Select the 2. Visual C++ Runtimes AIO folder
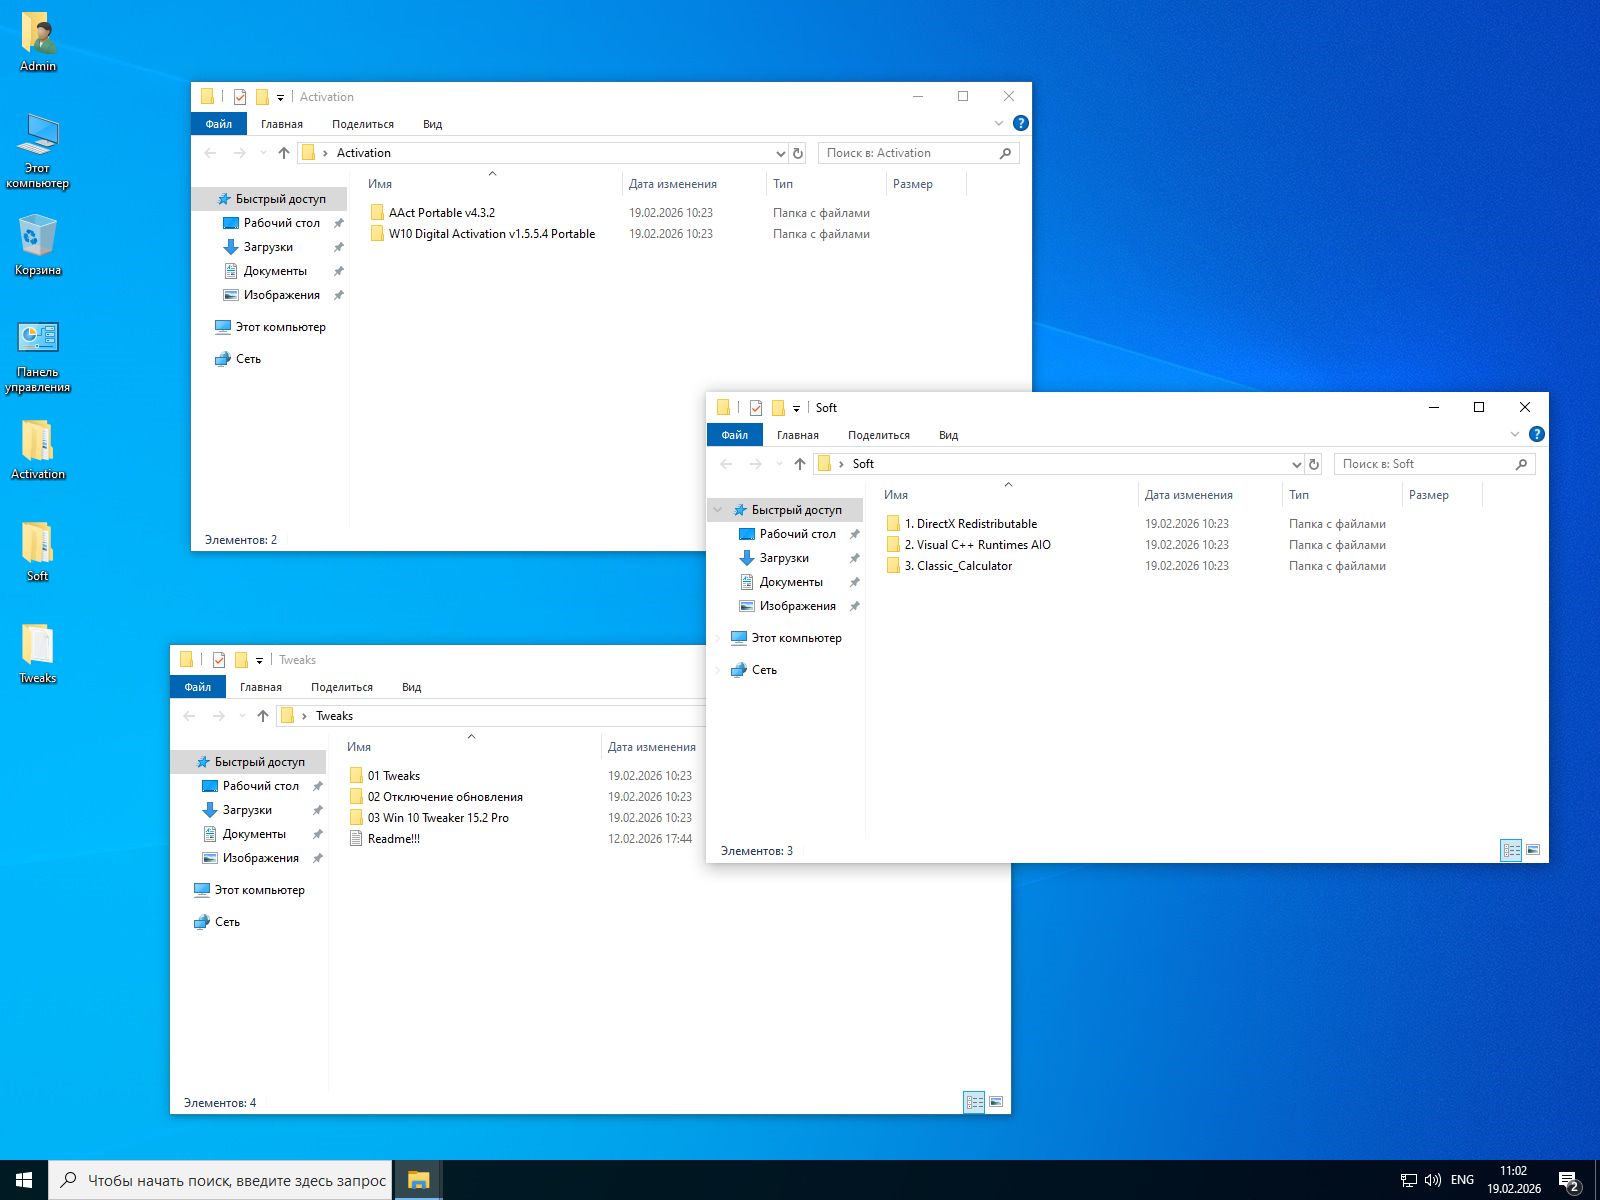1600x1200 pixels. [x=977, y=545]
